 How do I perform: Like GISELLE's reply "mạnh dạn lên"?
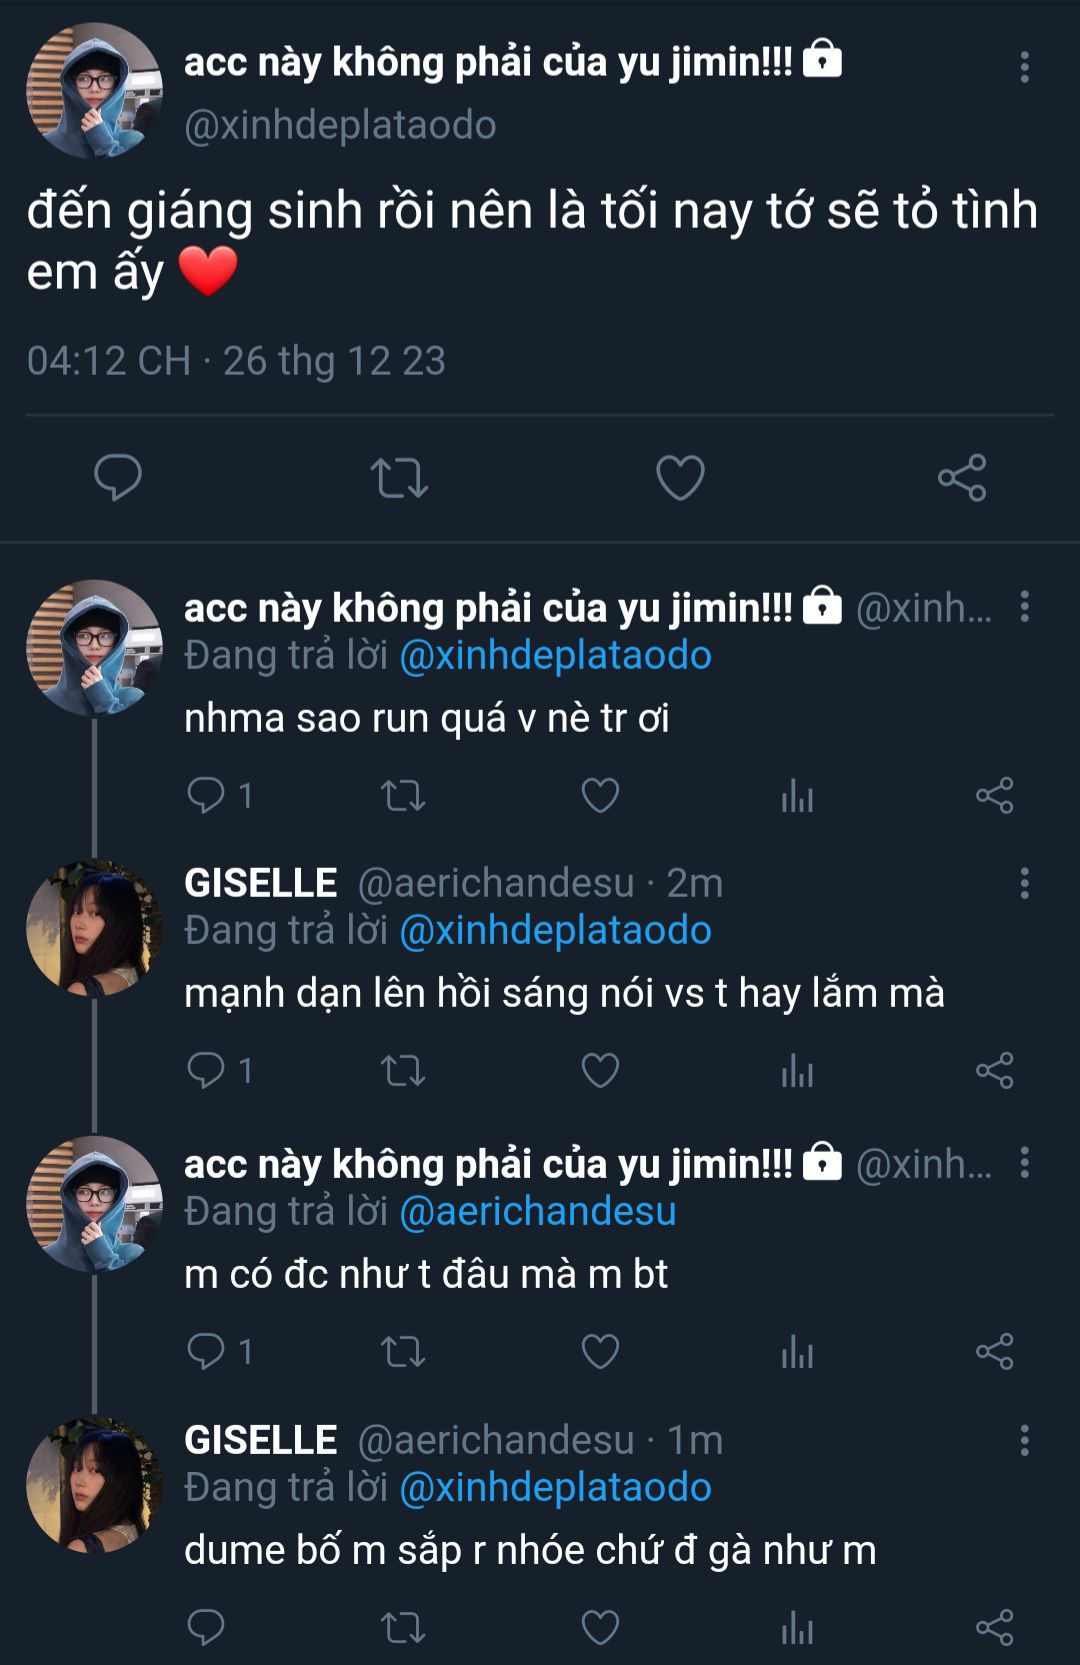point(600,1071)
